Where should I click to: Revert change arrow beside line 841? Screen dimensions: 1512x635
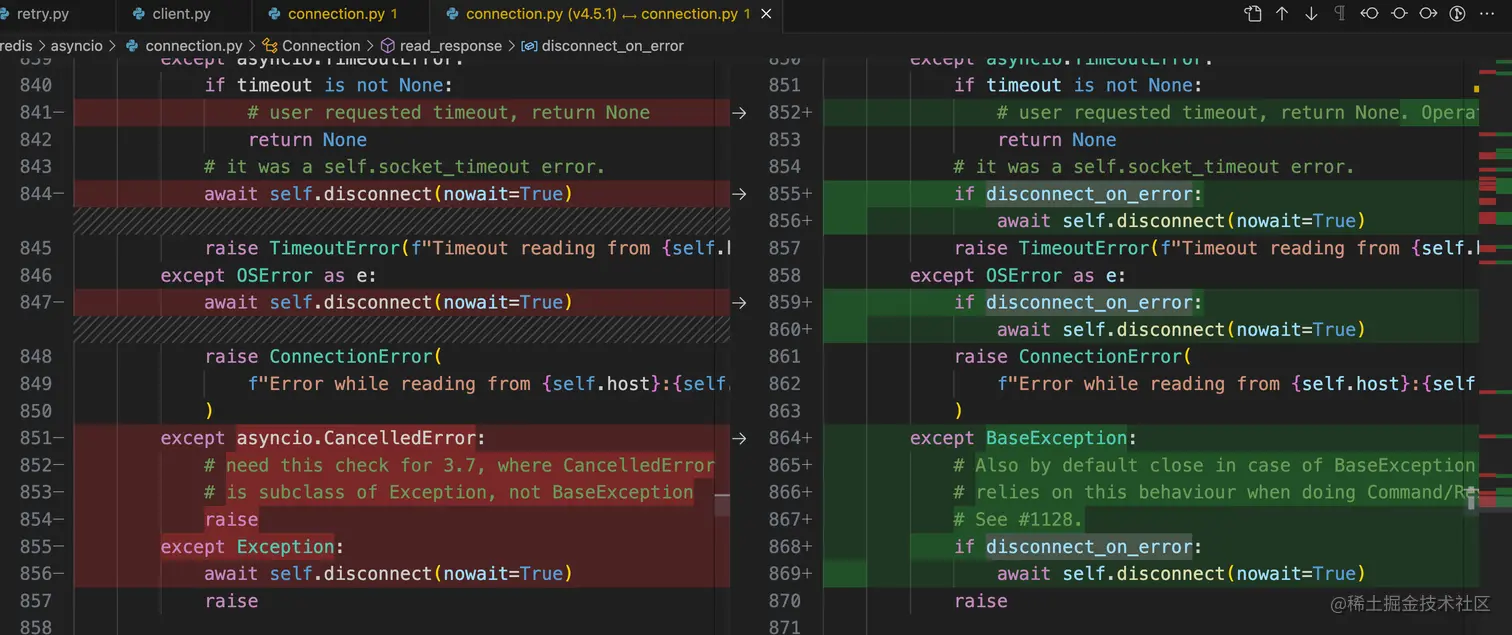(x=739, y=113)
